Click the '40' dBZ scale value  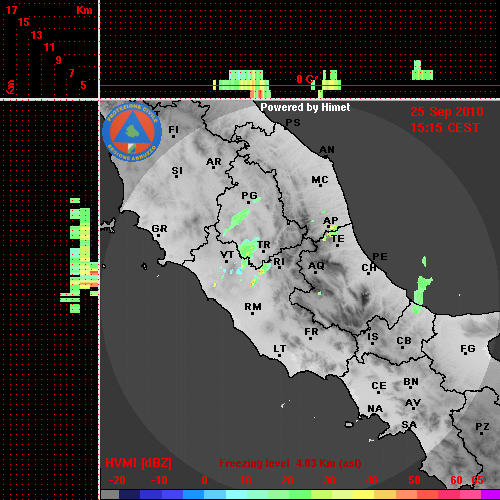tap(372, 480)
